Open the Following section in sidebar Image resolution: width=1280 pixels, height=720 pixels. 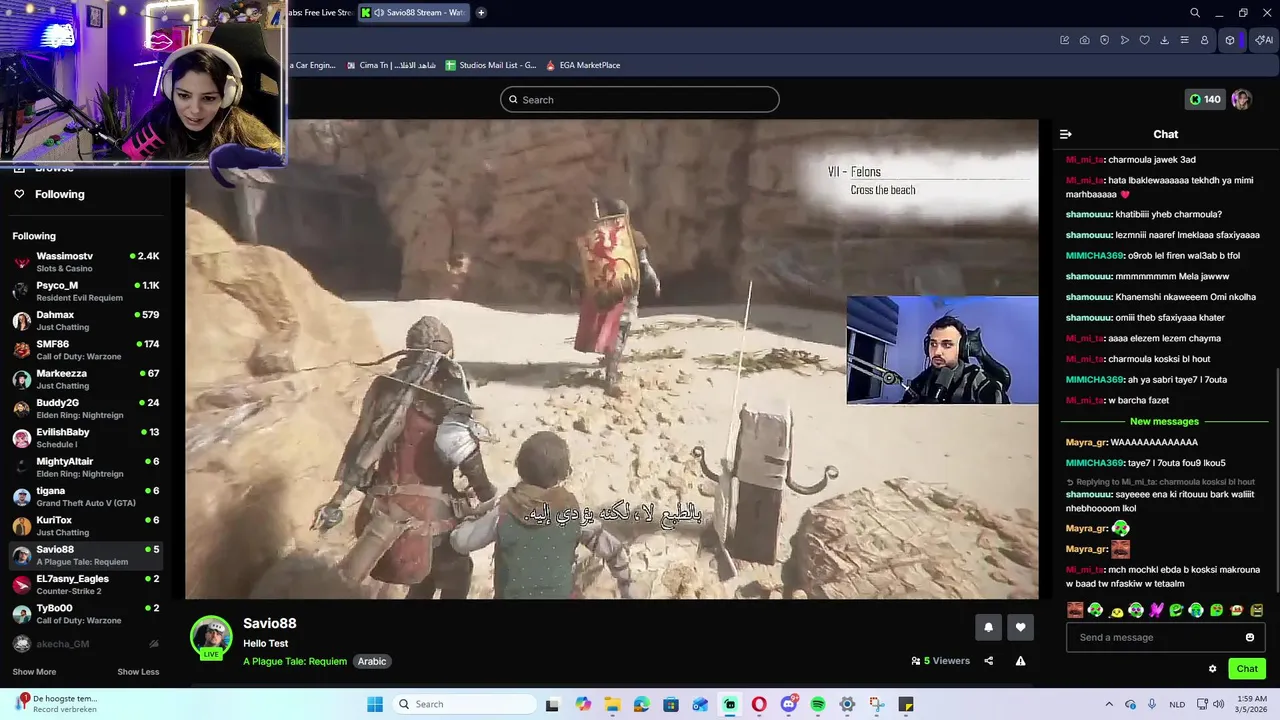point(59,194)
